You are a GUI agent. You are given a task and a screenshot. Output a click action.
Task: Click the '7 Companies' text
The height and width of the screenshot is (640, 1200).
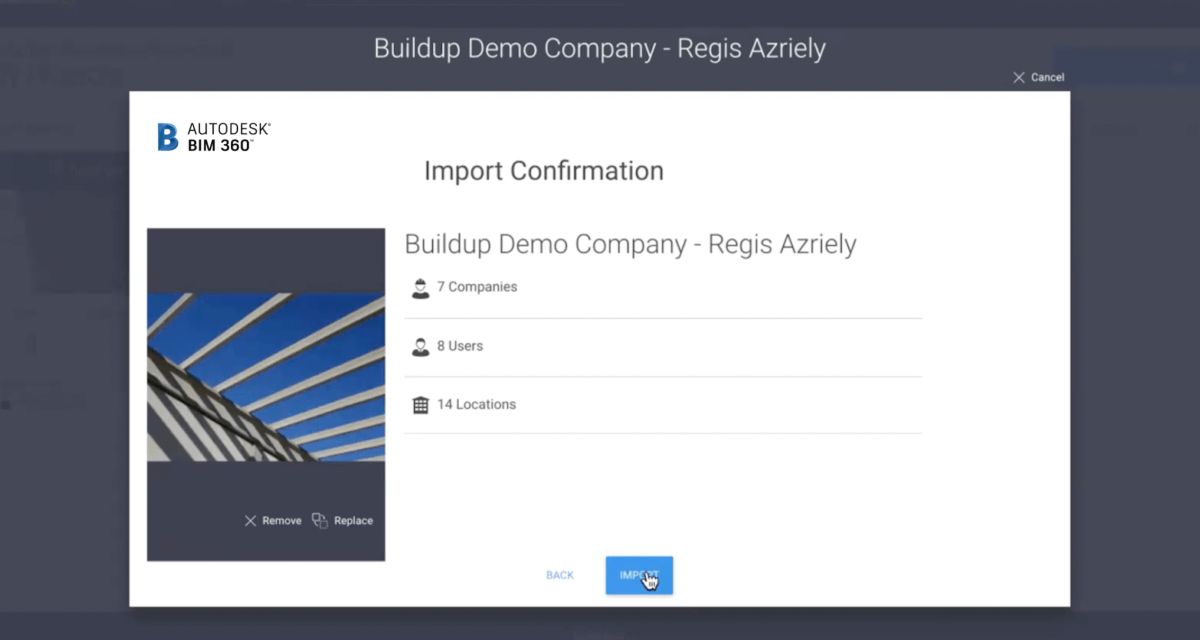(477, 287)
